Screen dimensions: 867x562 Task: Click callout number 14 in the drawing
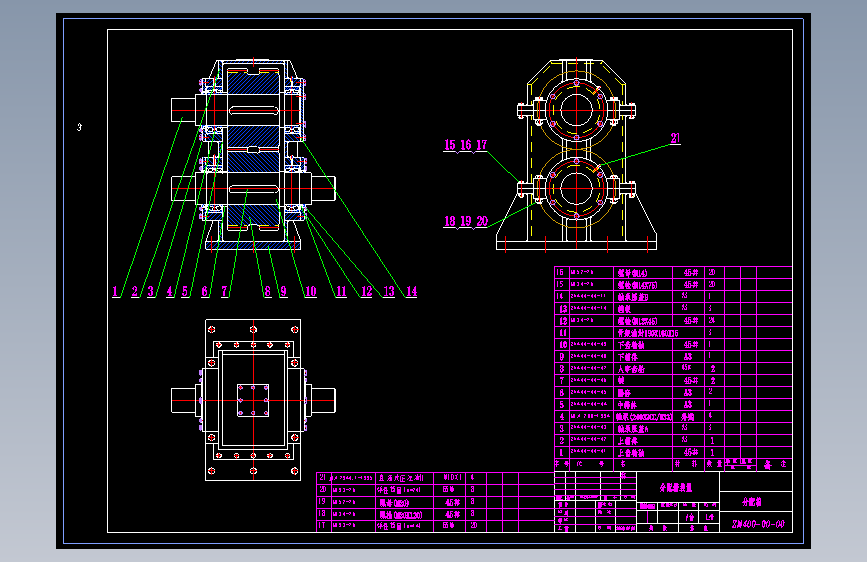tap(411, 291)
